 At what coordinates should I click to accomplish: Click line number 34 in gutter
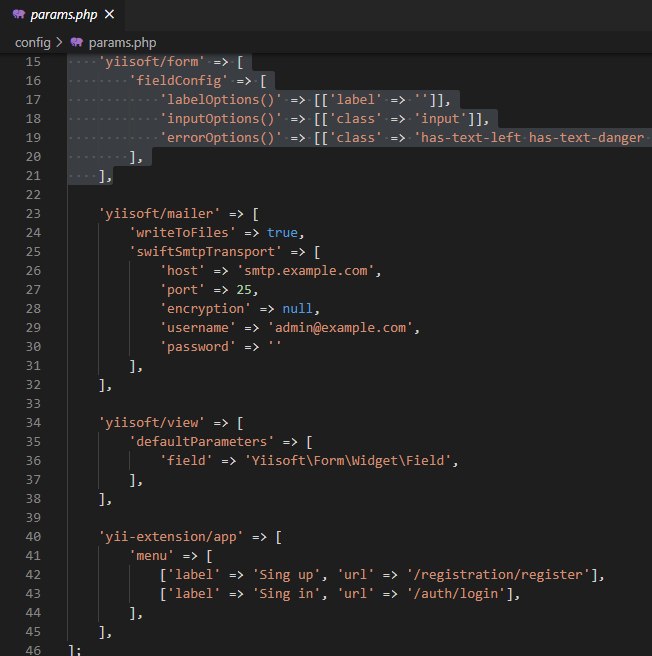click(33, 423)
